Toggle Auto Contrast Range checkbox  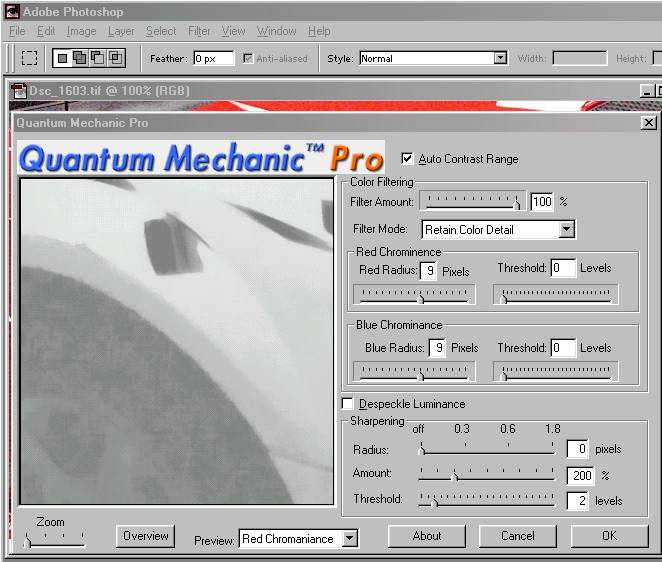(x=407, y=159)
